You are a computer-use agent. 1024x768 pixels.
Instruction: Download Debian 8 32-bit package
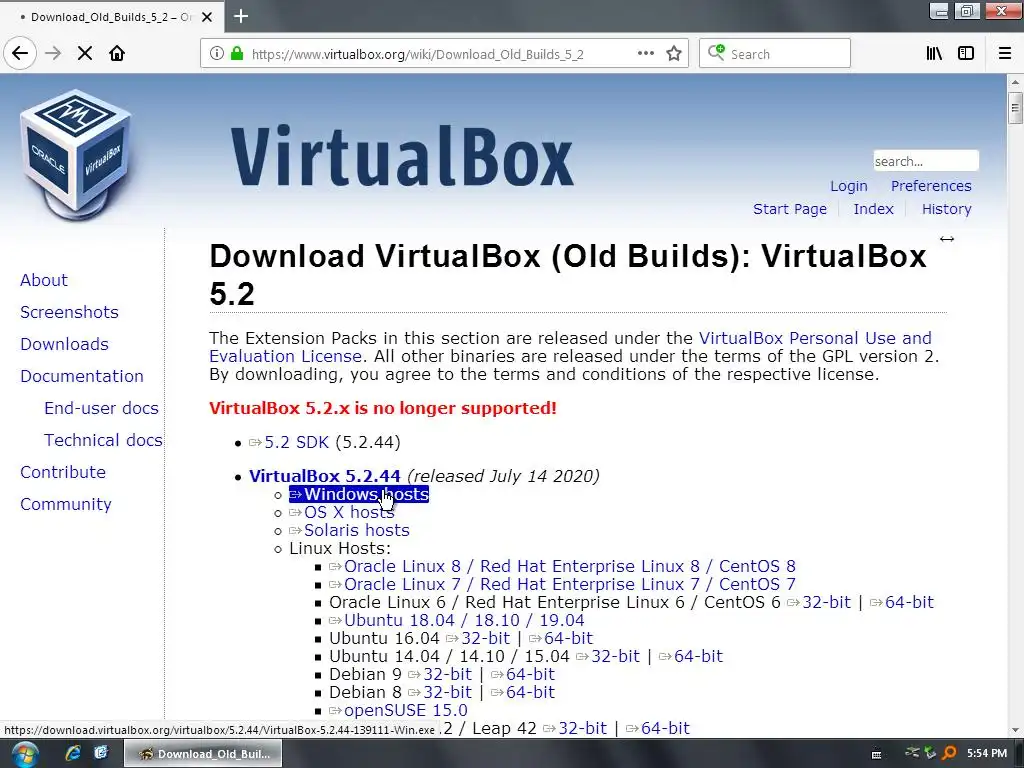click(440, 692)
